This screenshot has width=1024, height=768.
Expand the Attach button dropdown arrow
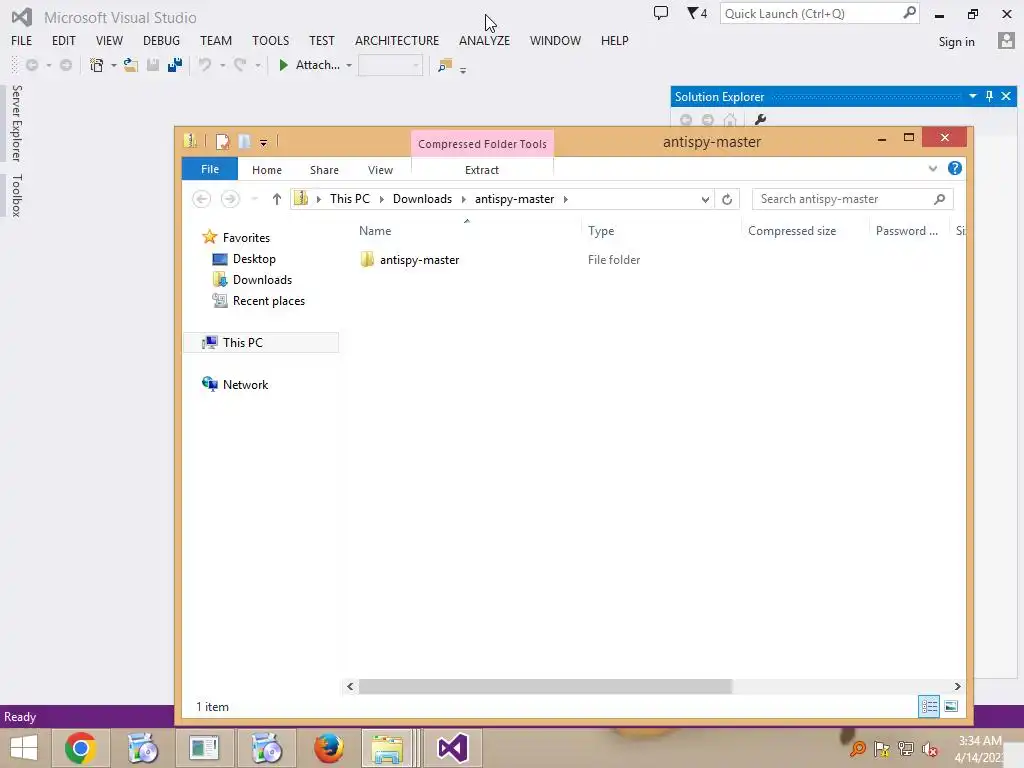pyautogui.click(x=349, y=65)
